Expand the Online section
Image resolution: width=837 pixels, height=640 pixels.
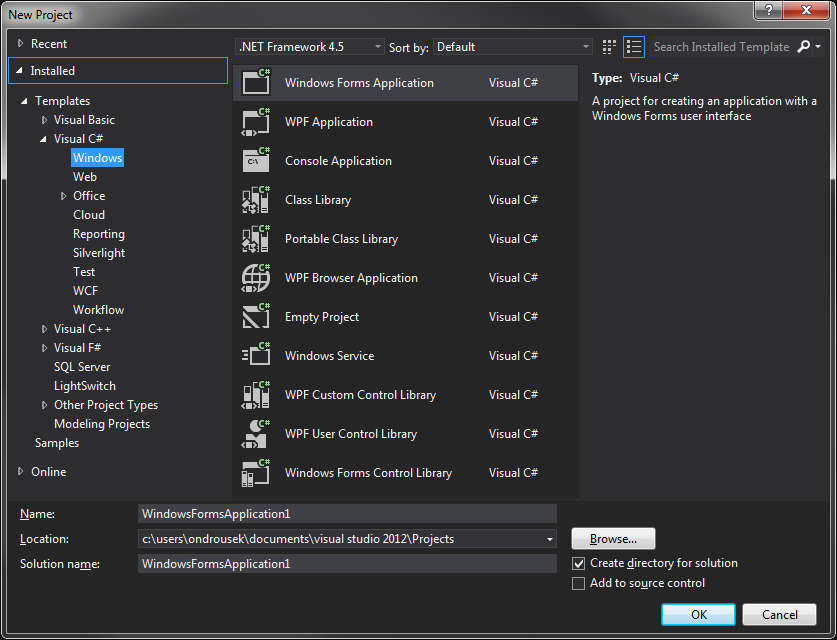20,471
